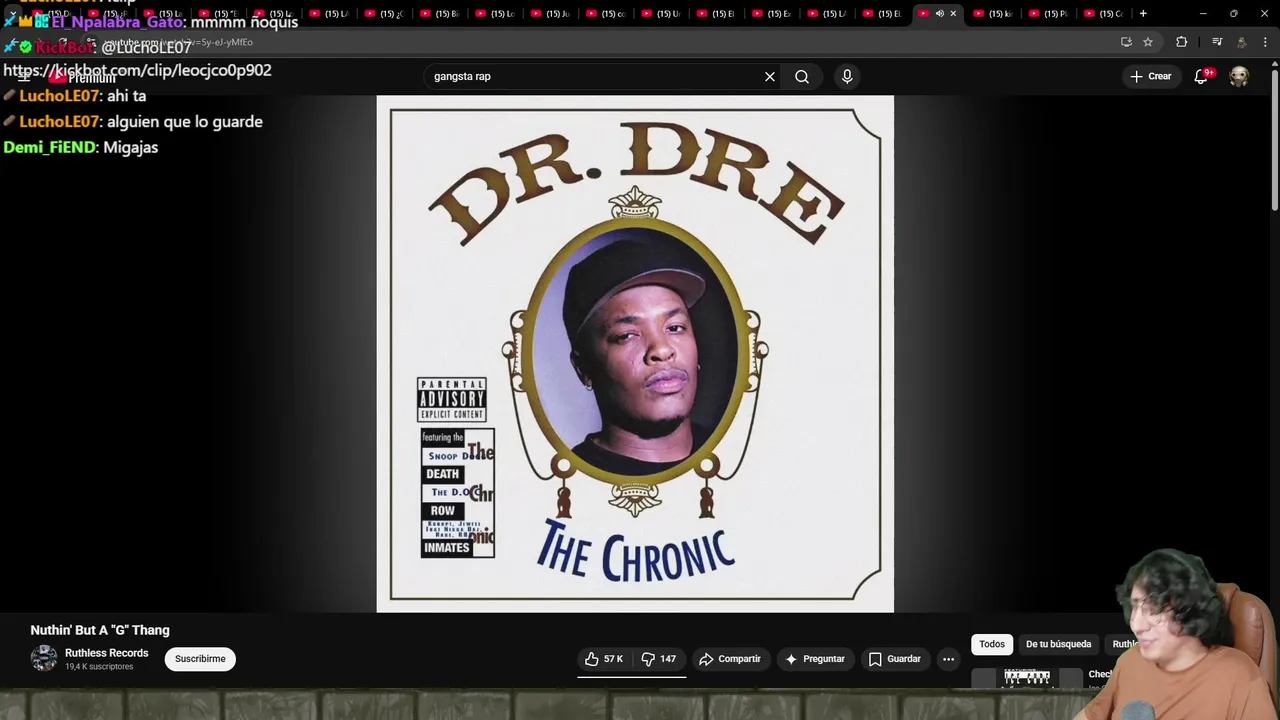Screen dimensions: 1280x720
Task: Switch to the "(15) Ex" browser tab
Action: click(770, 13)
